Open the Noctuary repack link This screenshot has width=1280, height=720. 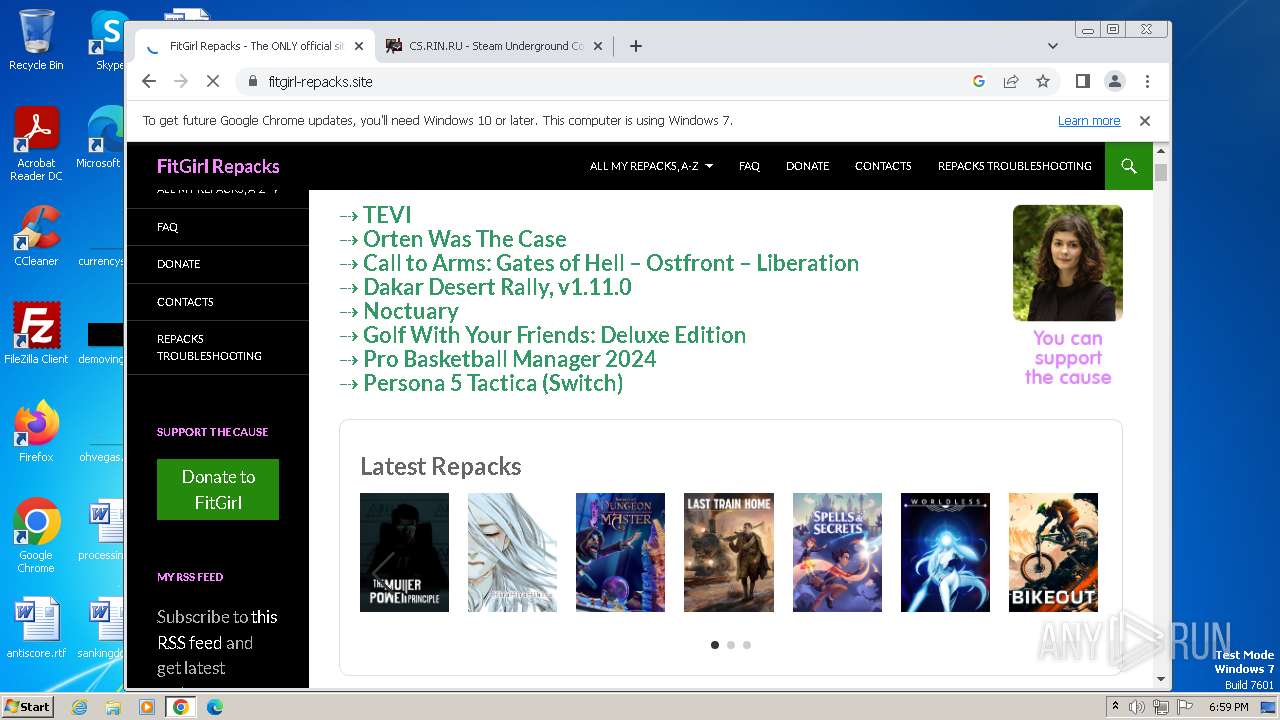point(411,311)
